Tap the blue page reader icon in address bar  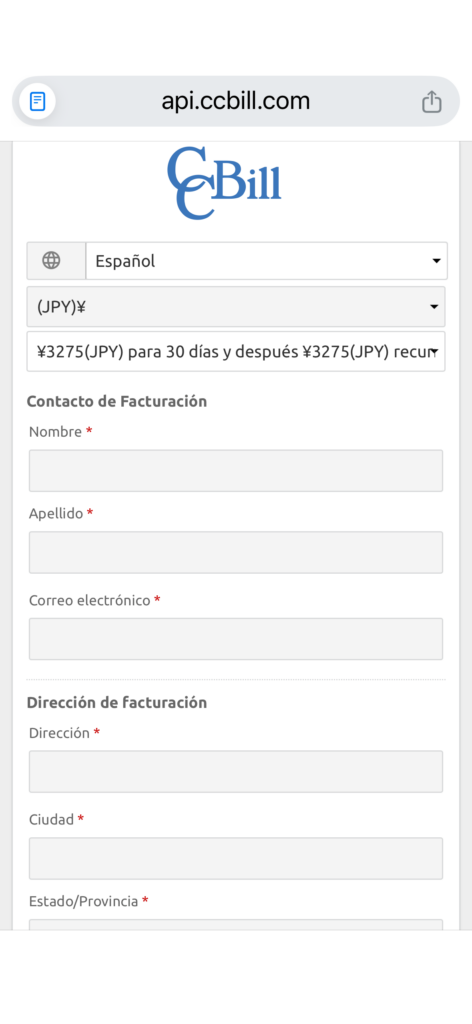pyautogui.click(x=38, y=102)
